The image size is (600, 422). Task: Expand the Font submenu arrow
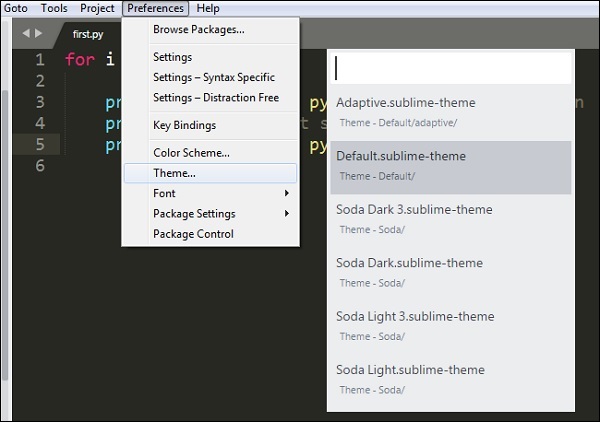click(287, 193)
